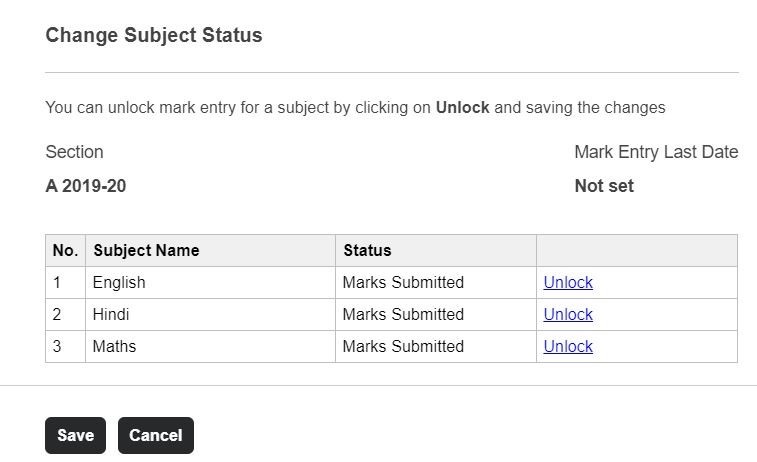Viewport: 757px width, 462px height.
Task: Unlock mark entry for Hindi
Action: pyautogui.click(x=568, y=314)
